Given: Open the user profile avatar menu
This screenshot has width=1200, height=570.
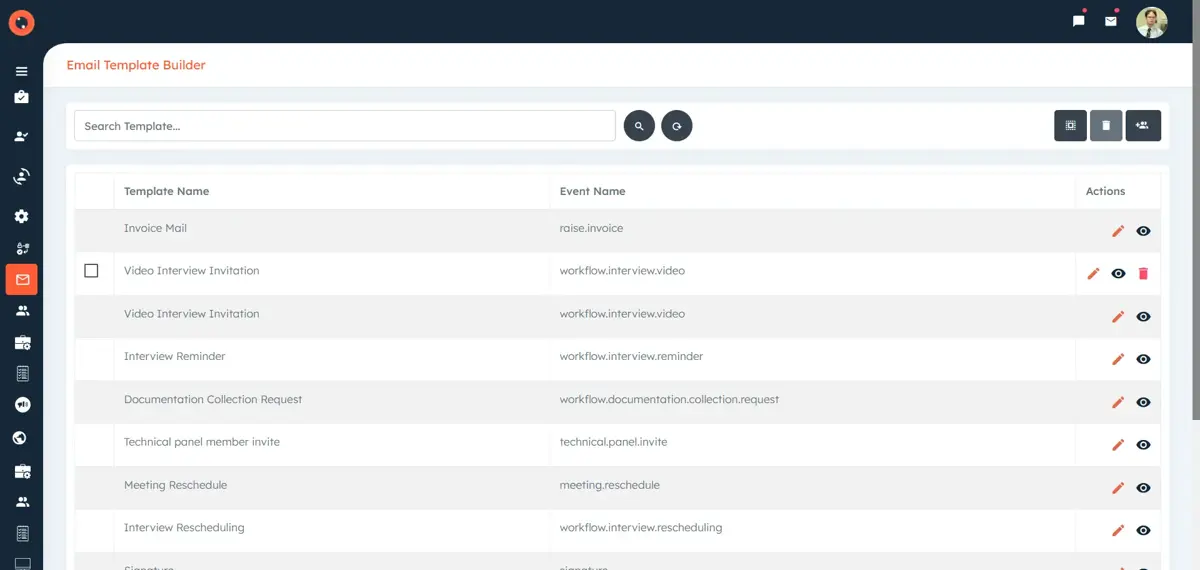Looking at the screenshot, I should (x=1151, y=22).
